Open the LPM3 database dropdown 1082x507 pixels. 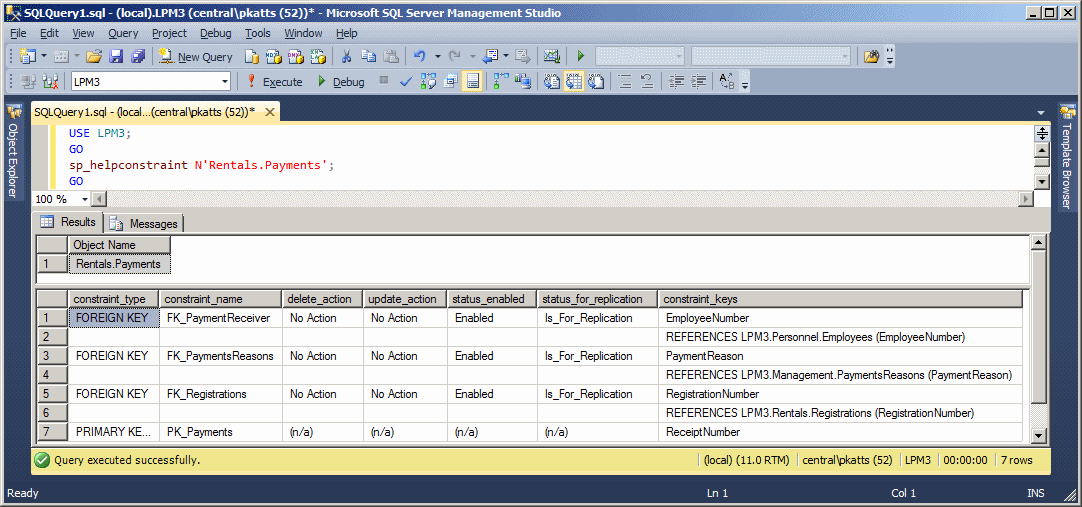click(x=224, y=82)
